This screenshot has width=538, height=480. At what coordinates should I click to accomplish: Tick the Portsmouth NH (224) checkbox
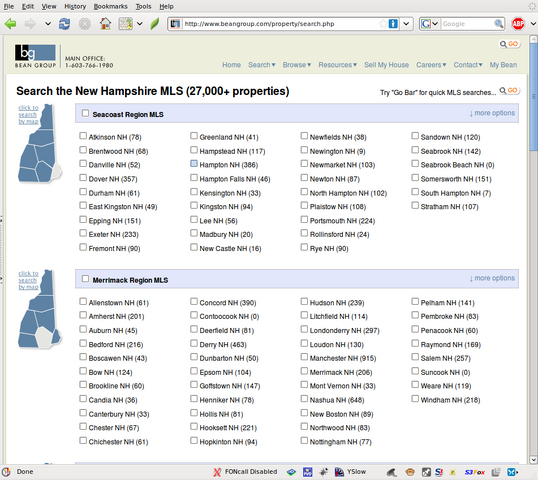pyautogui.click(x=304, y=220)
